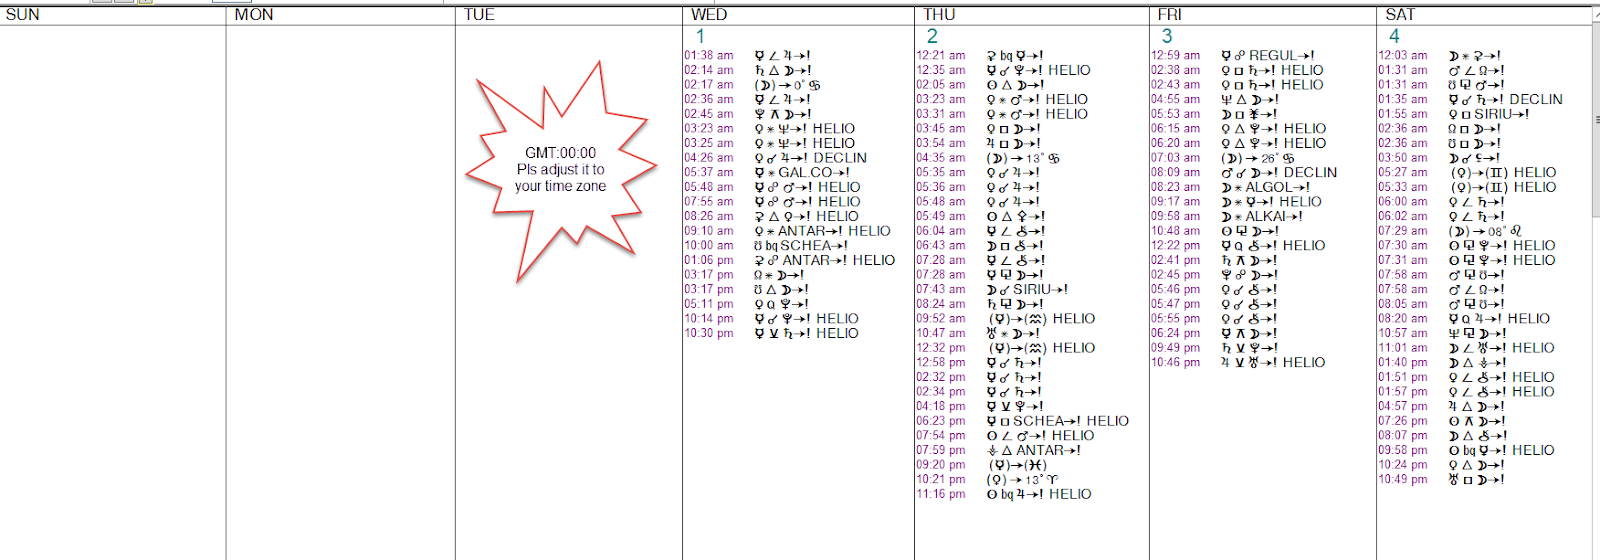Select Wednesday's 02:17 am Moon ingress event
The height and width of the screenshot is (560, 1600).
pyautogui.click(x=752, y=85)
